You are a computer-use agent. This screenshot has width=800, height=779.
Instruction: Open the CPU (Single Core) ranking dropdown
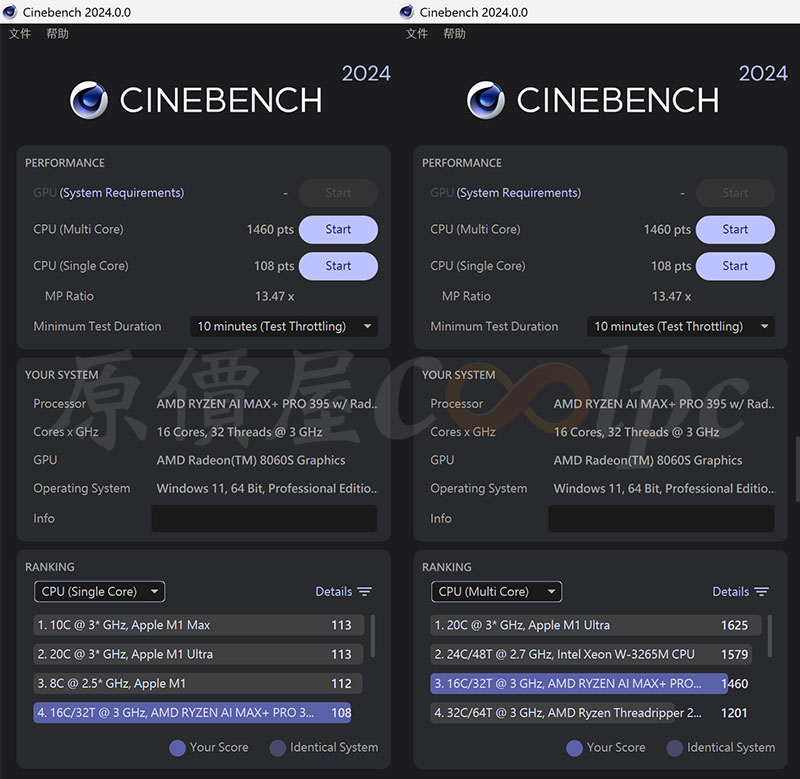[x=99, y=592]
